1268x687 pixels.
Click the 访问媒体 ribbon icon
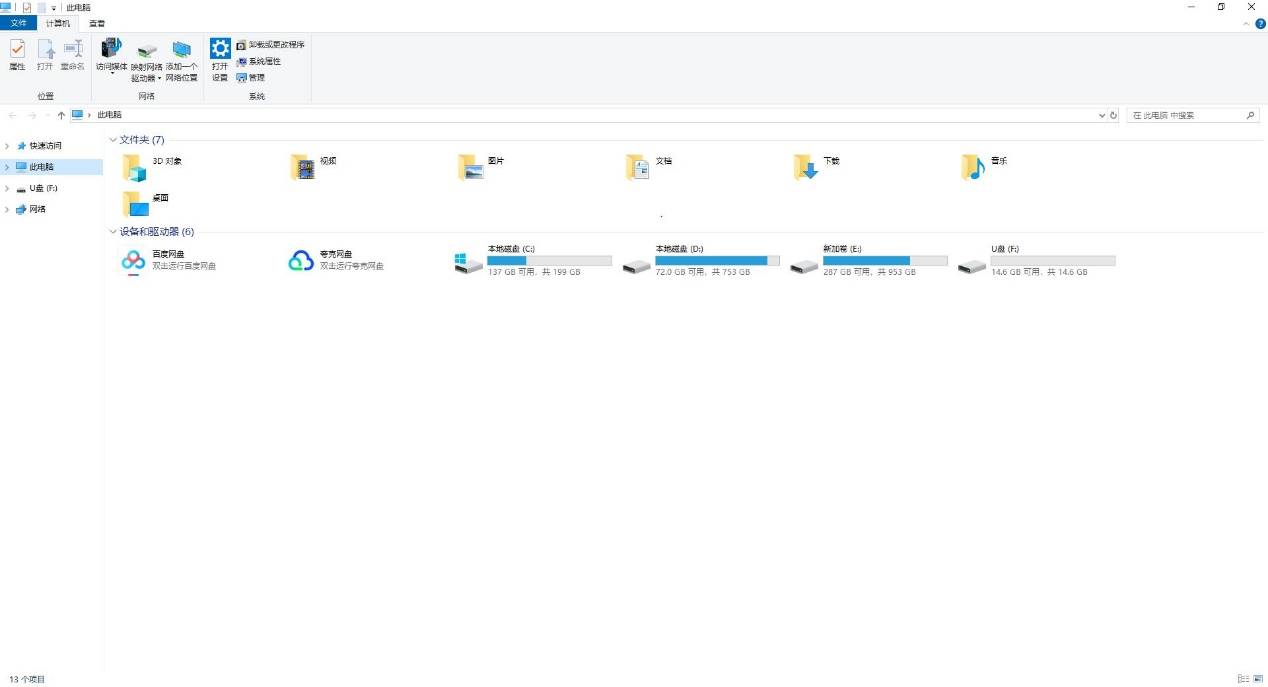pyautogui.click(x=111, y=55)
